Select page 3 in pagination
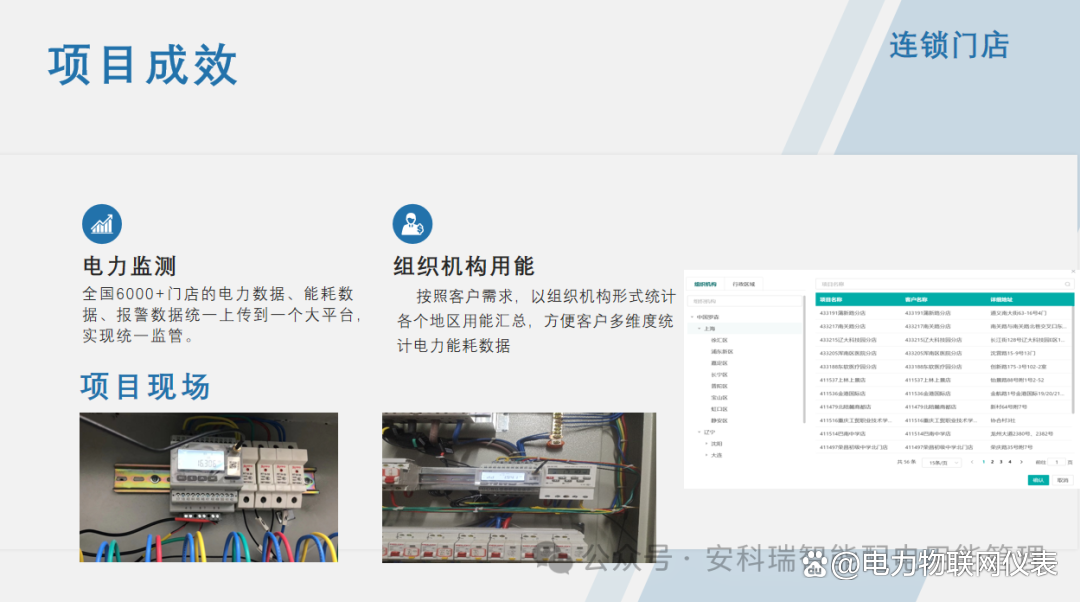The width and height of the screenshot is (1080, 602). (x=1001, y=462)
